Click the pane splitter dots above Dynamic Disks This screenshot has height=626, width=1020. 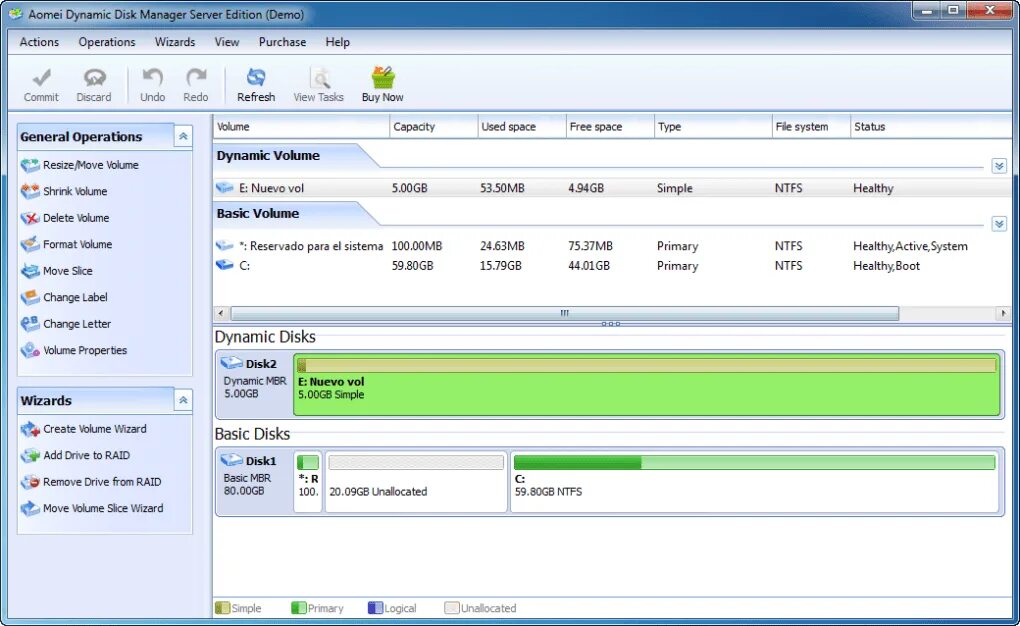[611, 323]
